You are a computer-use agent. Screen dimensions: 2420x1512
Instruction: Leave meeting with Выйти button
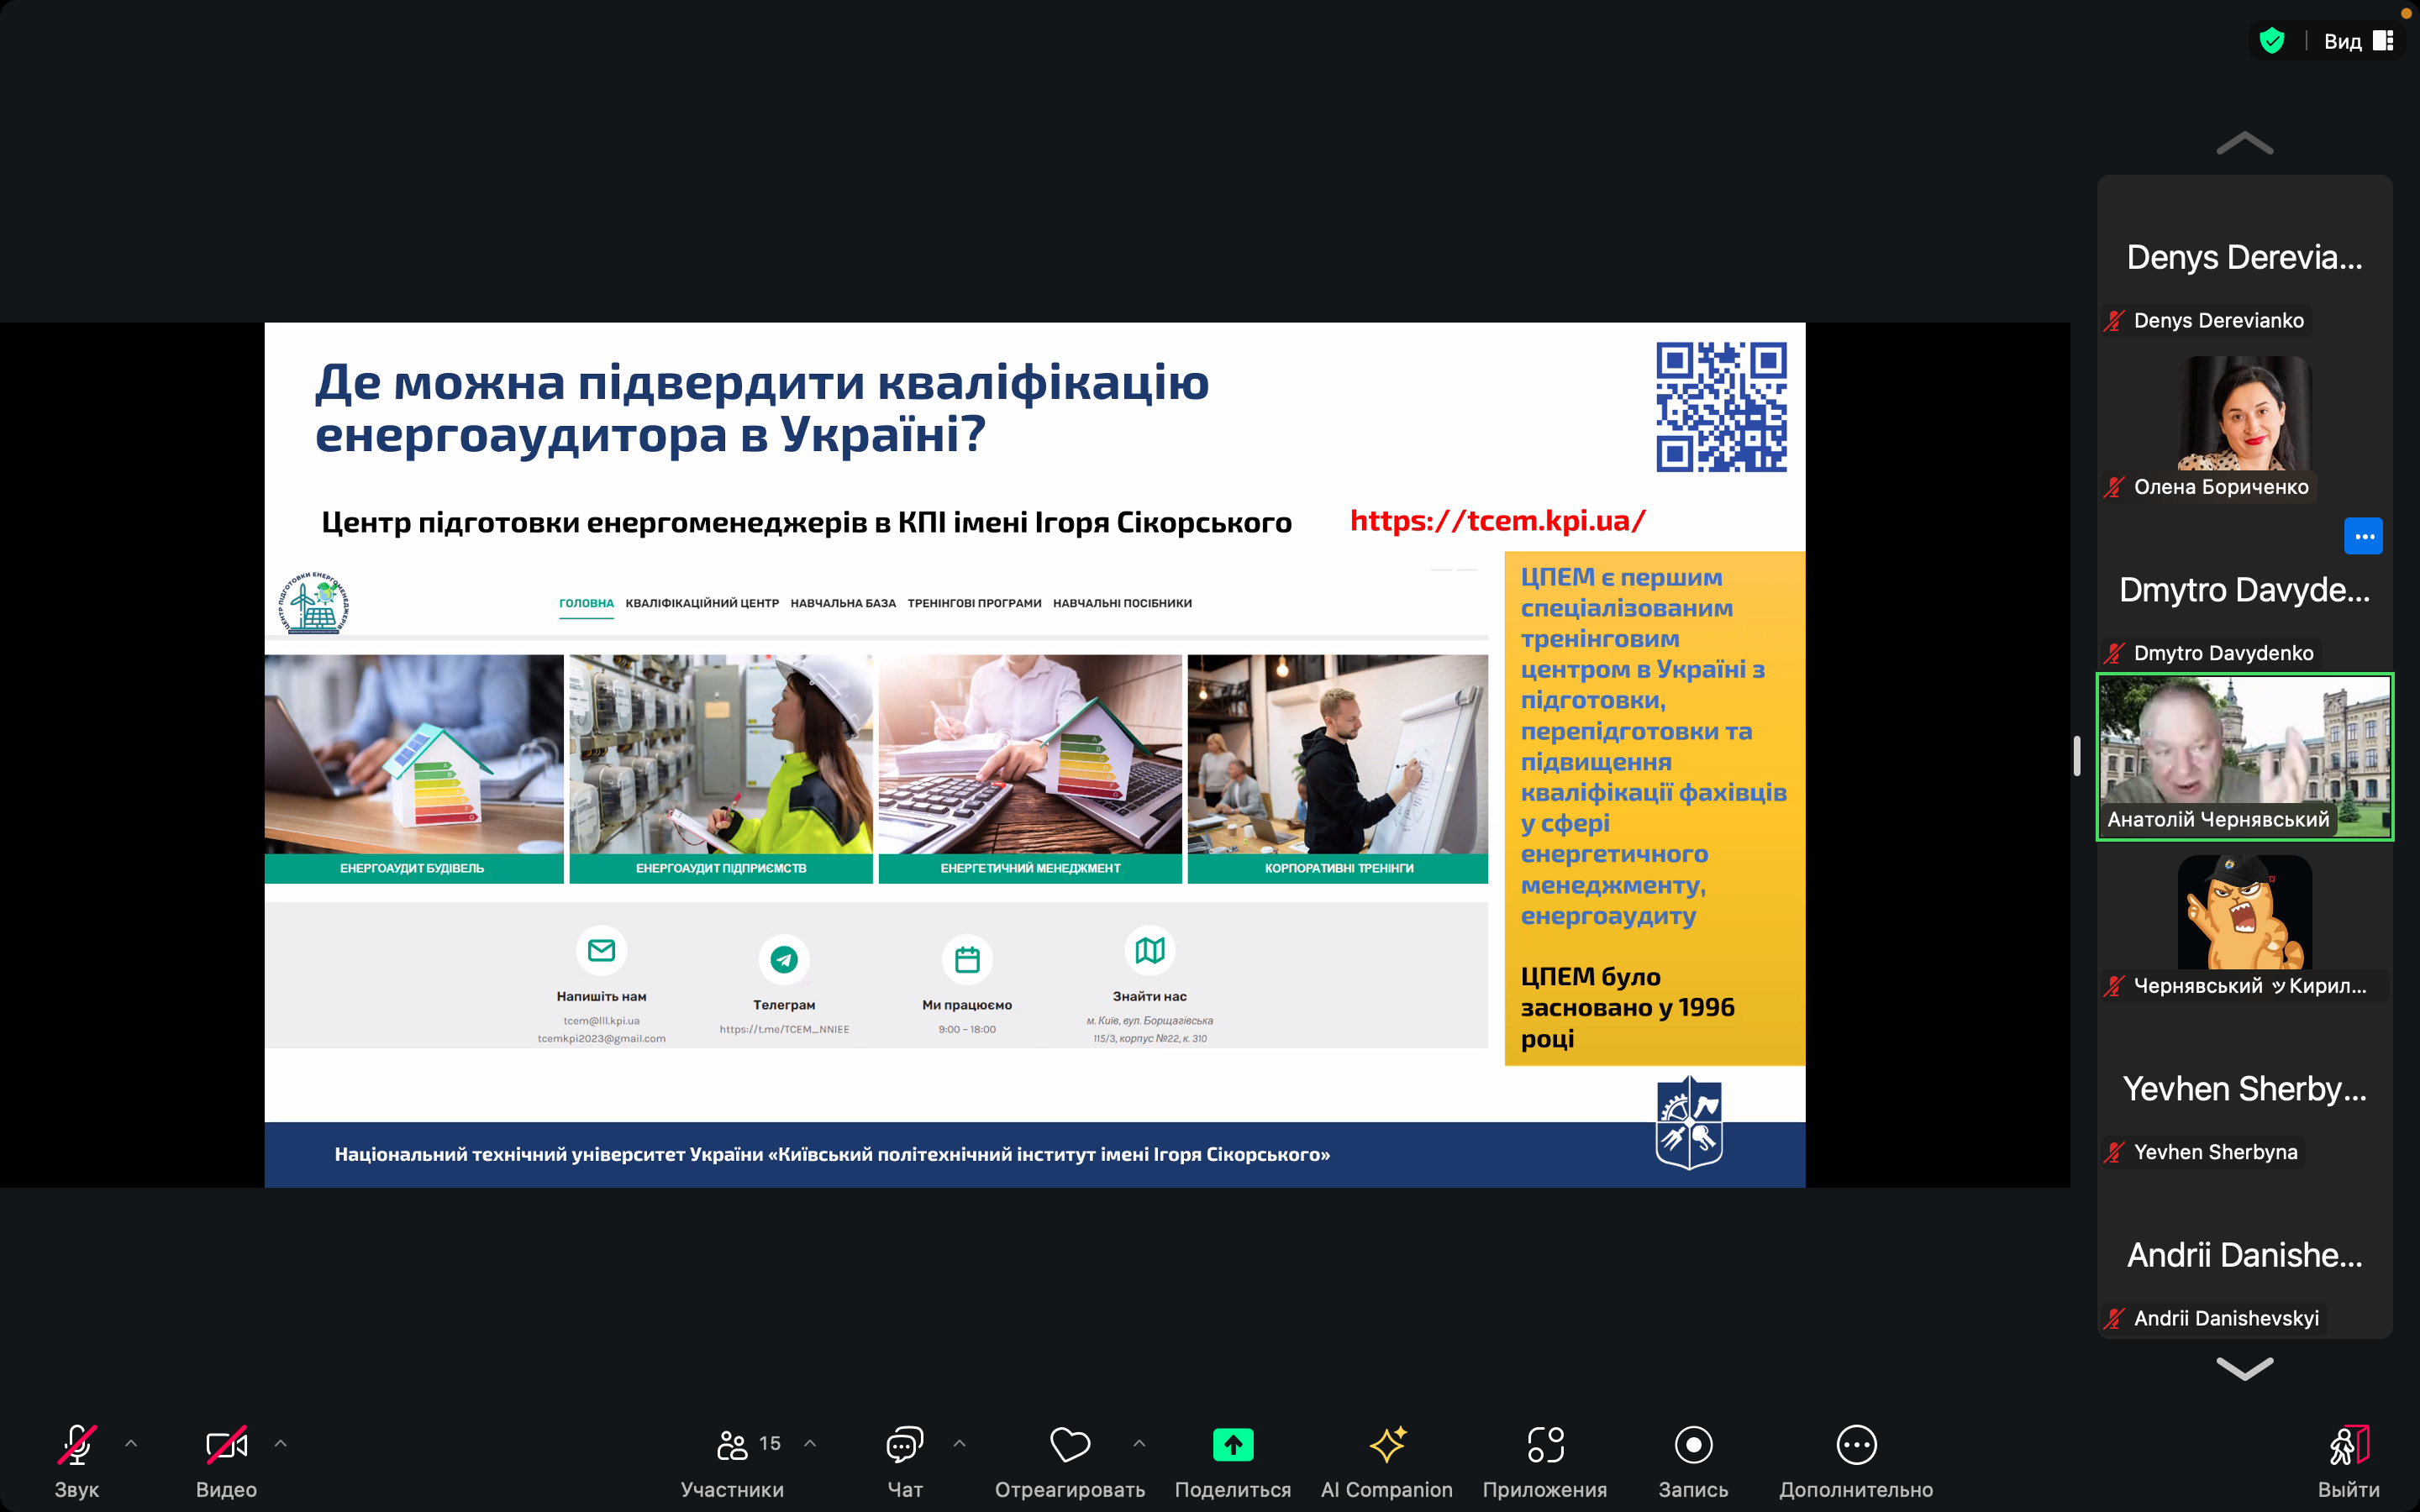pos(2349,1461)
